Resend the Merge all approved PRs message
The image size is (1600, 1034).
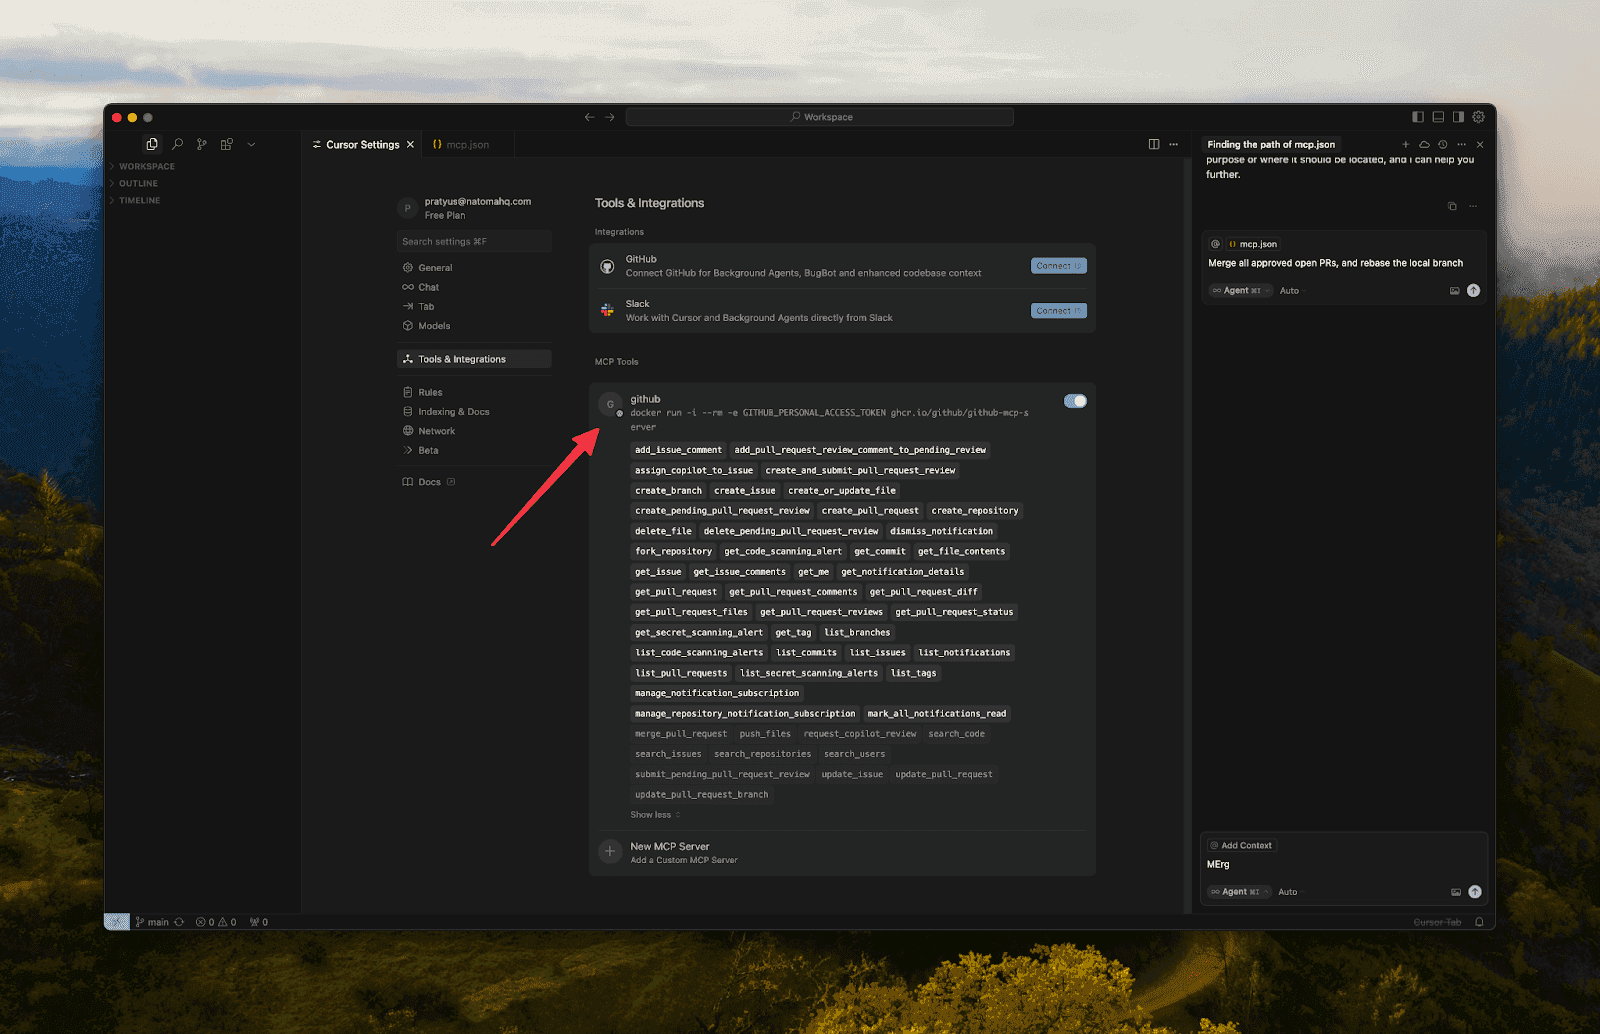[1473, 291]
